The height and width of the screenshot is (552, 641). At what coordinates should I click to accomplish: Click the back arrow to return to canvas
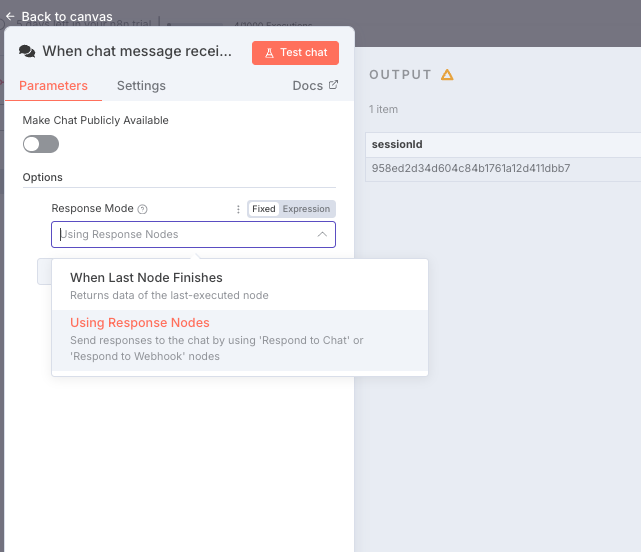point(10,16)
